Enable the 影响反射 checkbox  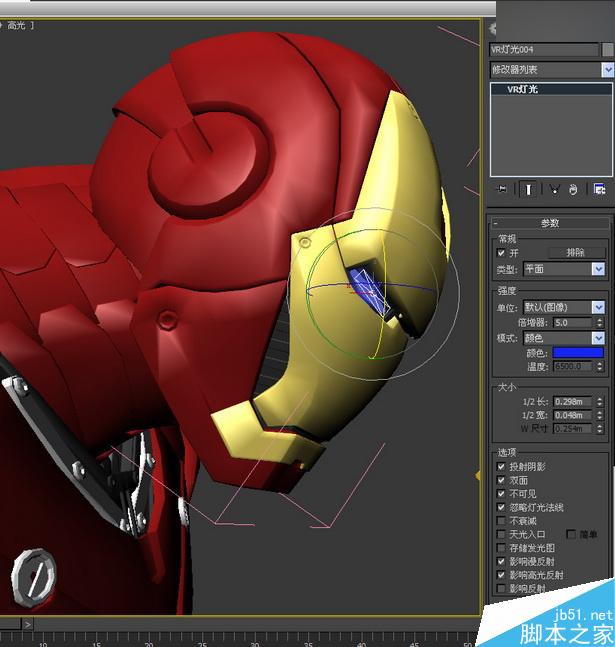pos(501,588)
